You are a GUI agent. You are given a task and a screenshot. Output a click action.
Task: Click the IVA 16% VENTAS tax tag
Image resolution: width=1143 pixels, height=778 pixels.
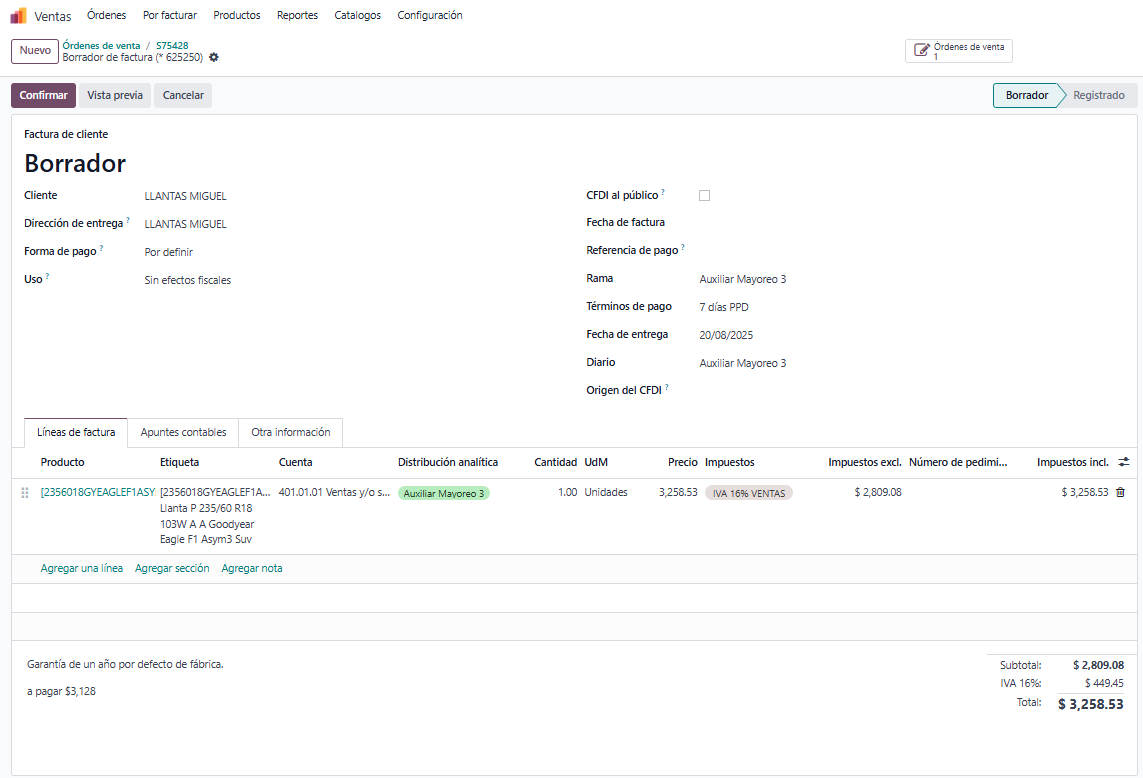[x=748, y=493]
